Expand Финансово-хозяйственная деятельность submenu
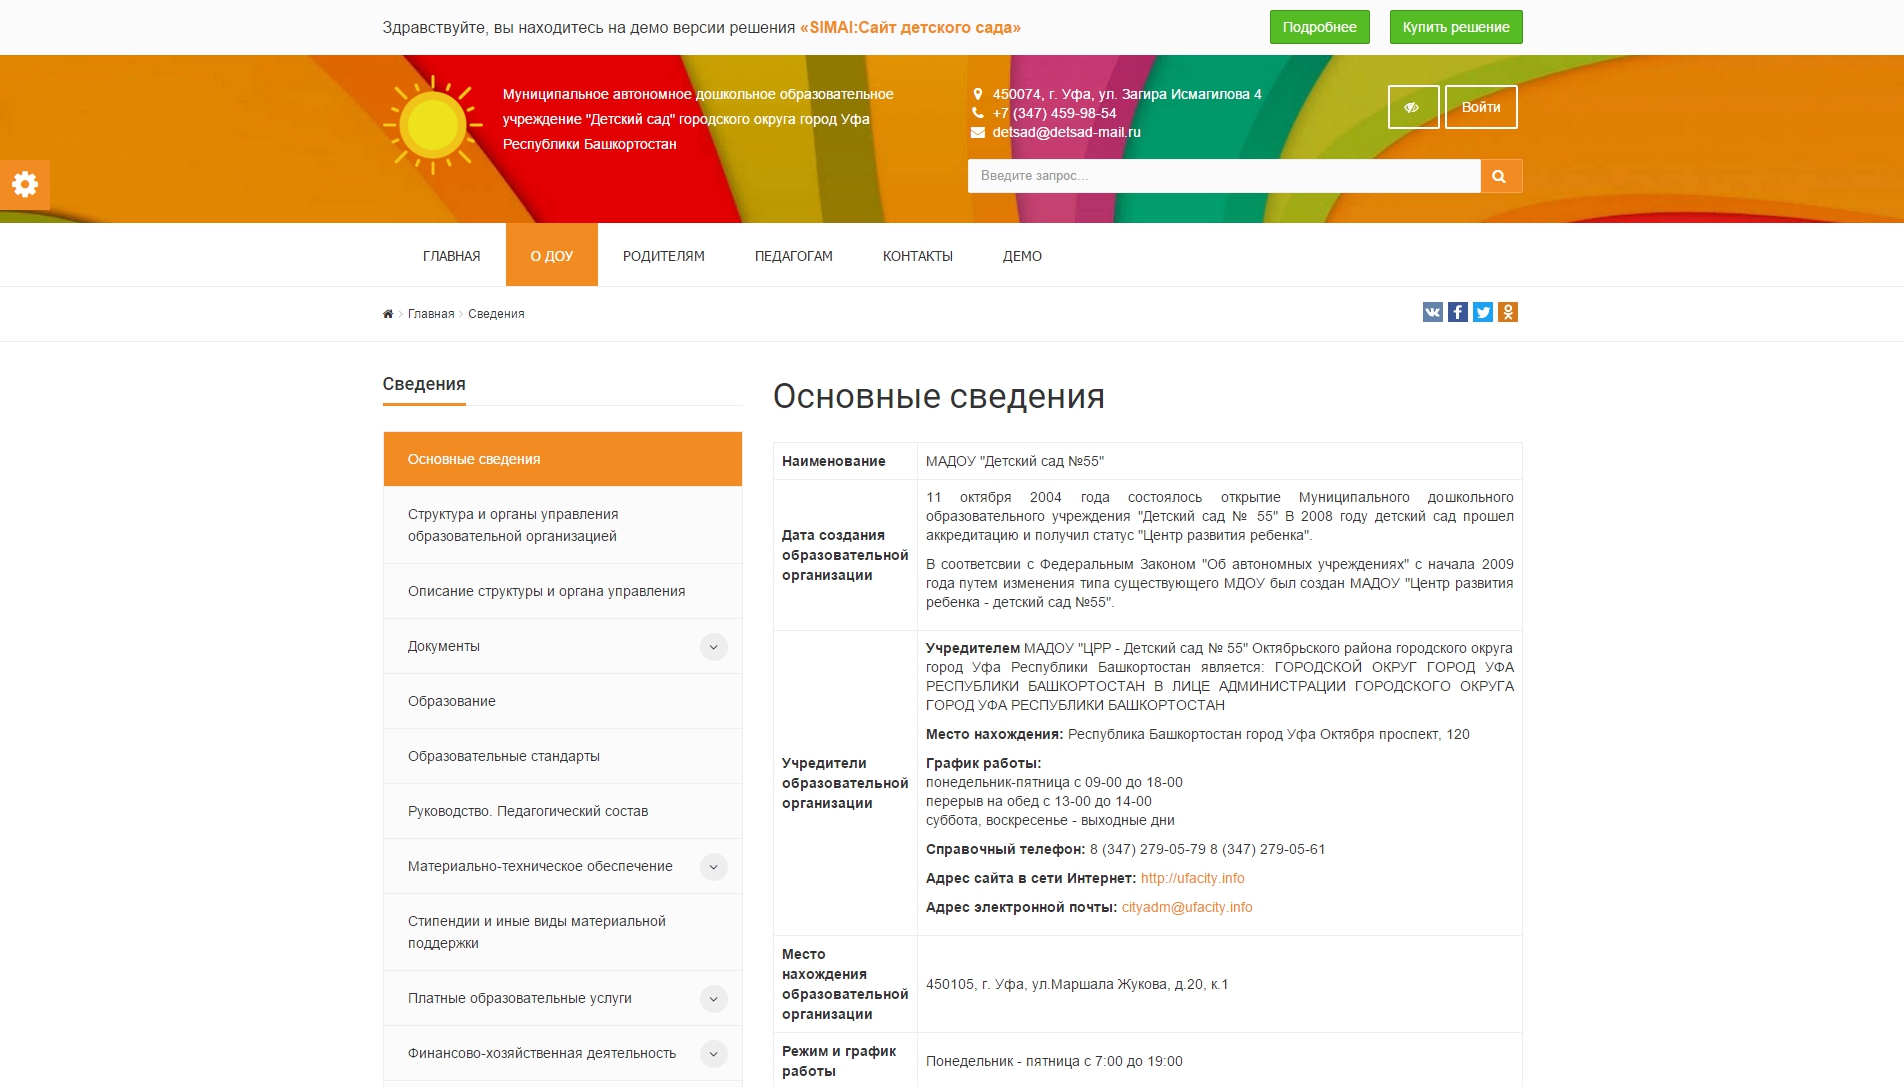This screenshot has width=1904, height=1087. [713, 1054]
